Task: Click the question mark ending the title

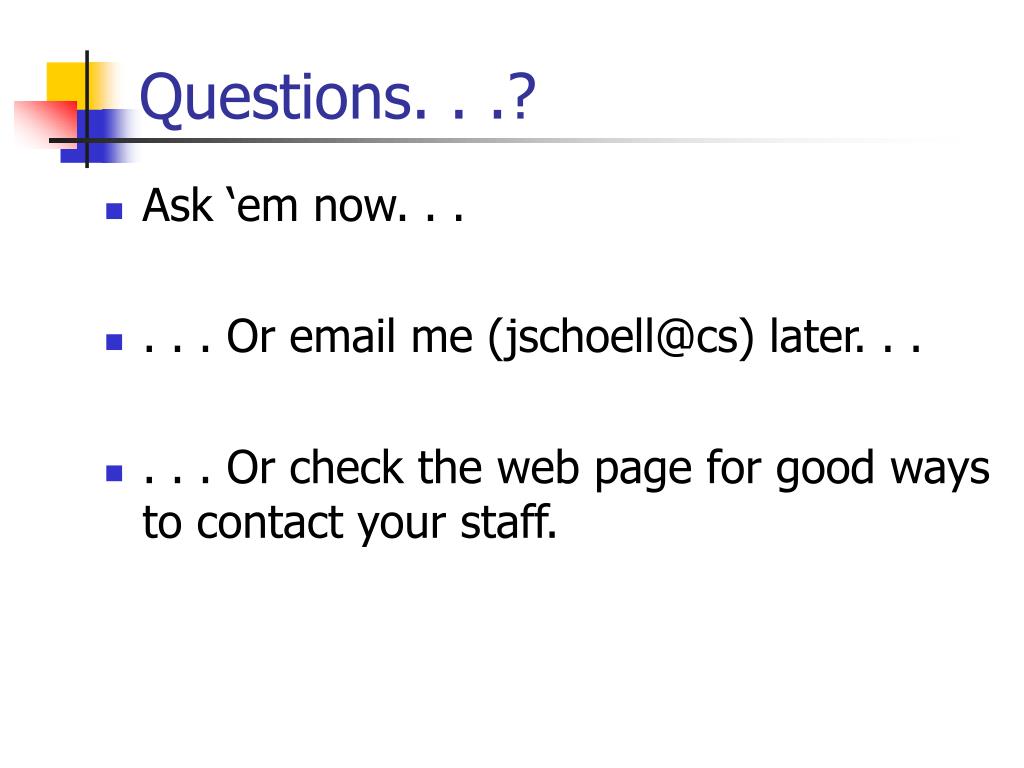Action: pyautogui.click(x=522, y=97)
